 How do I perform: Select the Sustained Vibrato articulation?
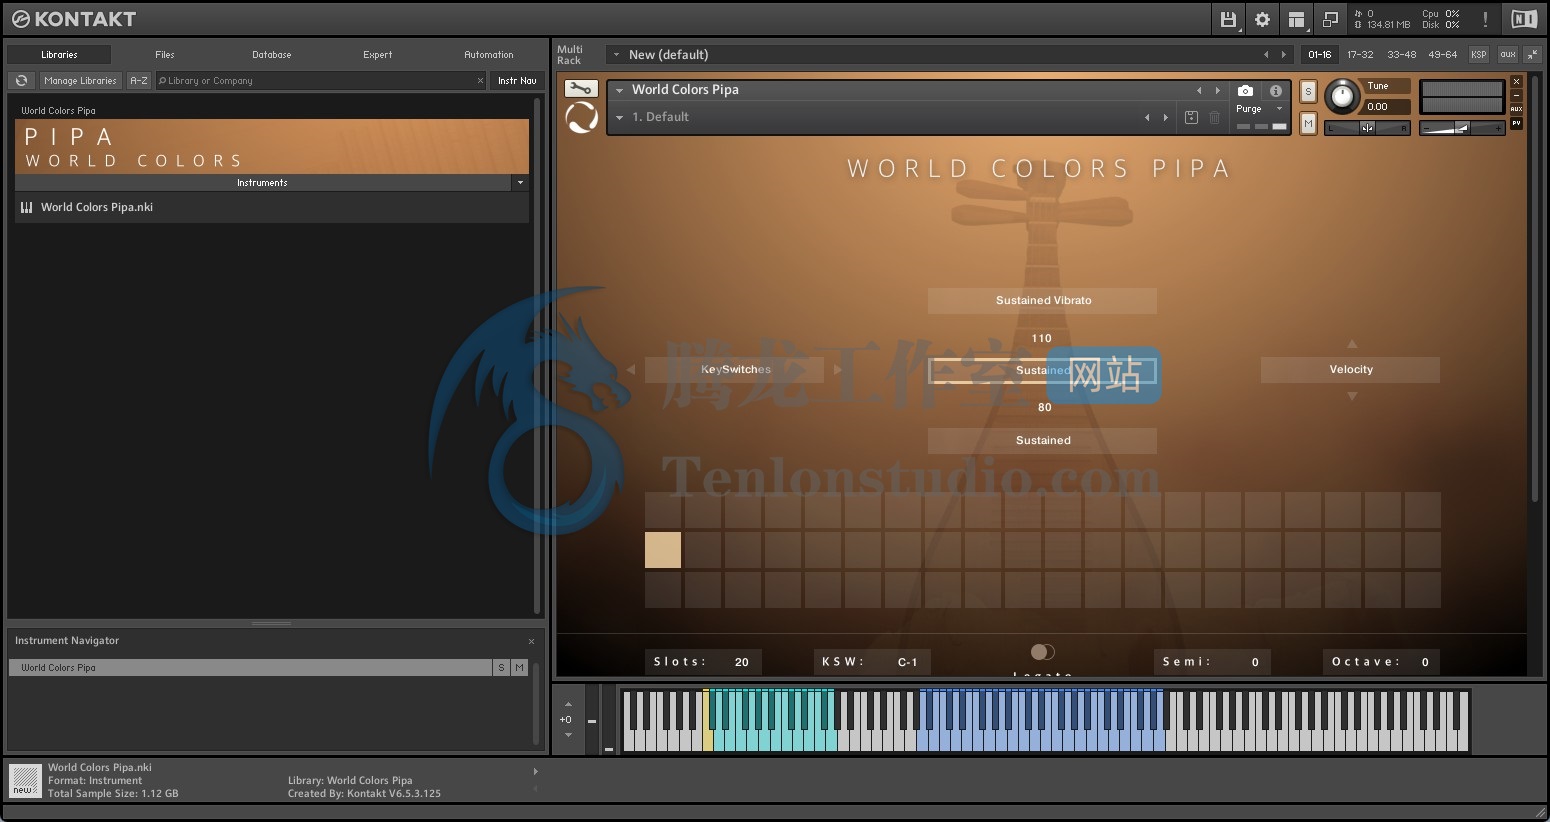point(1042,300)
